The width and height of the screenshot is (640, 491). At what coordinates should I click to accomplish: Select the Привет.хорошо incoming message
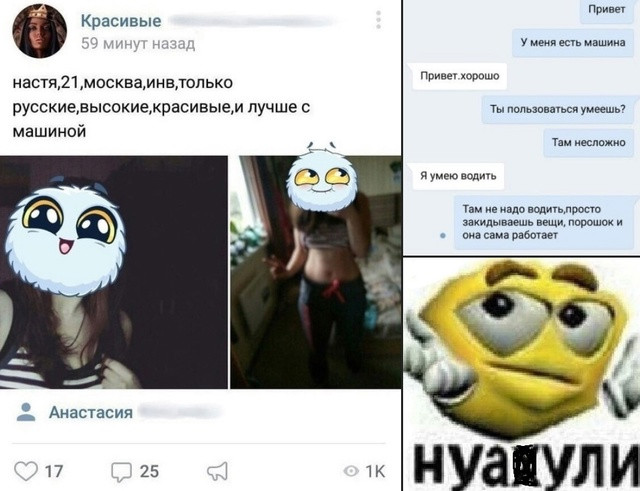click(x=460, y=76)
